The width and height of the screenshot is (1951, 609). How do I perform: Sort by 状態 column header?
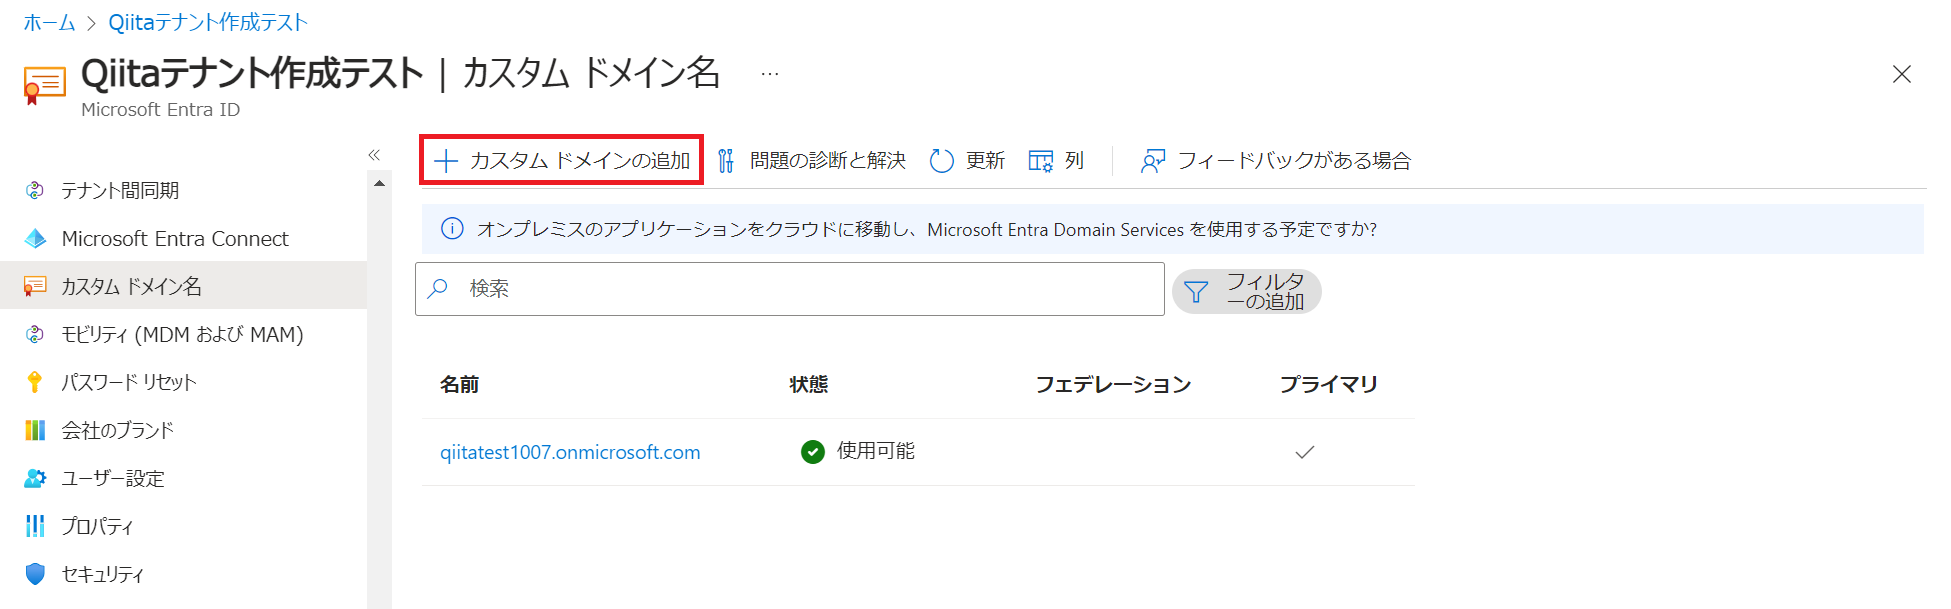point(809,384)
